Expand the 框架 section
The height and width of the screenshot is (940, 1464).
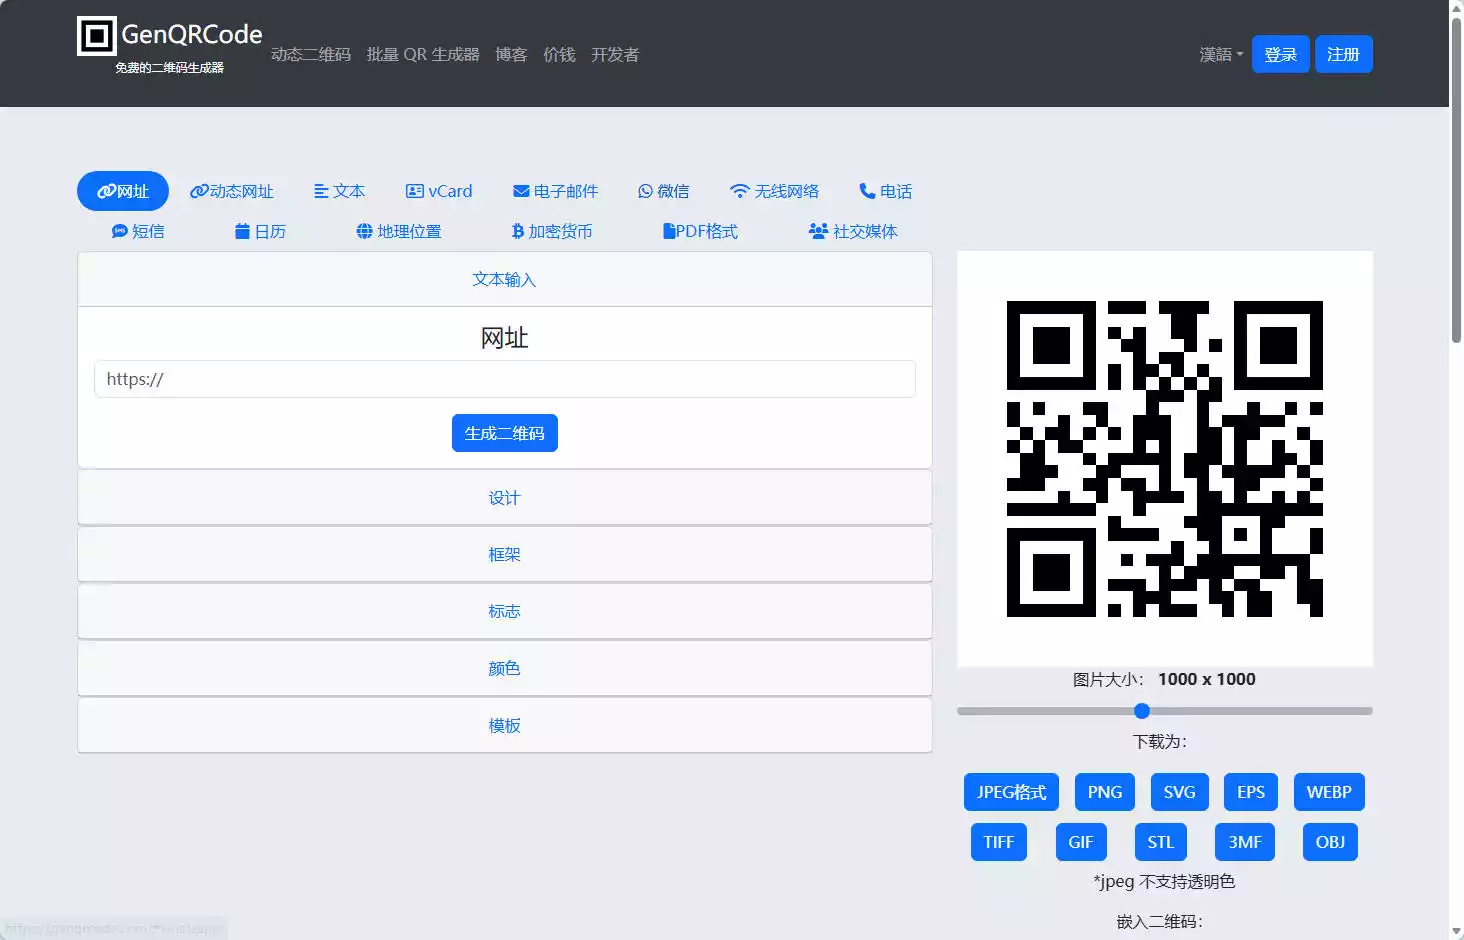tap(504, 554)
